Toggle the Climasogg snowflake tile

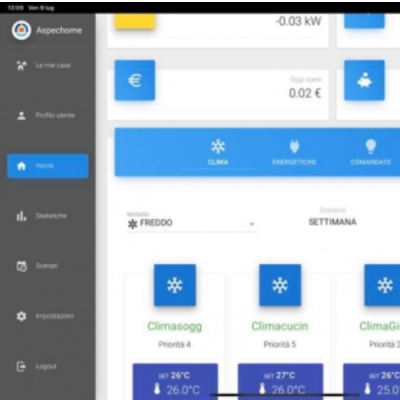click(175, 285)
